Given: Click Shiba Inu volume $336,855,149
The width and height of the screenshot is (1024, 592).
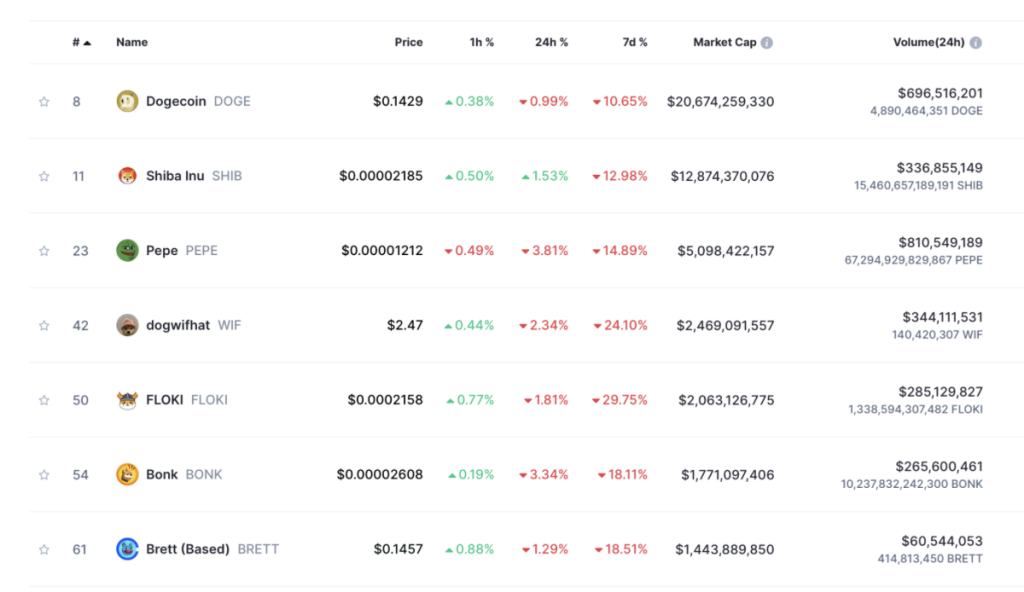Looking at the screenshot, I should click(940, 168).
